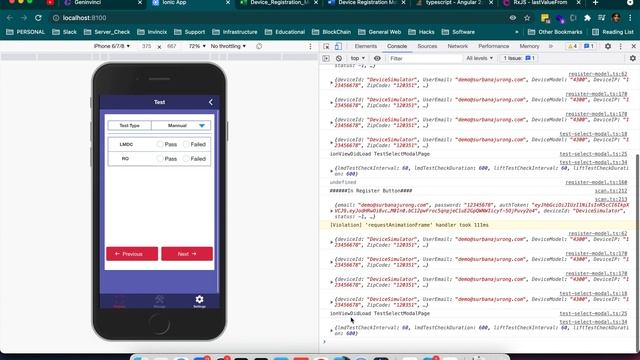
Task: Open DevTools settings gear in tab bar
Action: pos(608,46)
